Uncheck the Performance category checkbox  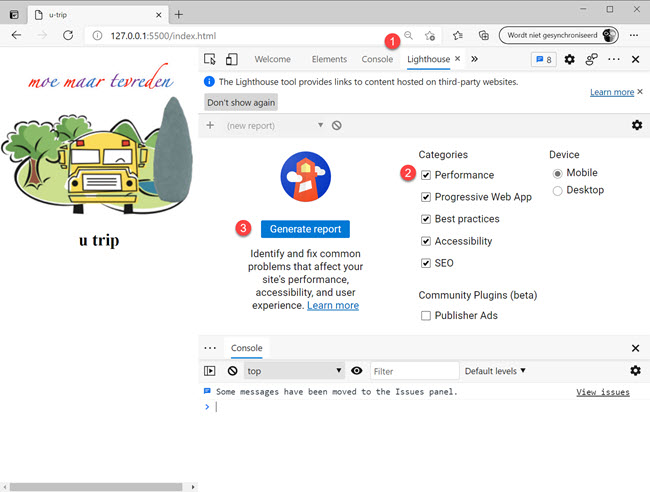[x=426, y=175]
